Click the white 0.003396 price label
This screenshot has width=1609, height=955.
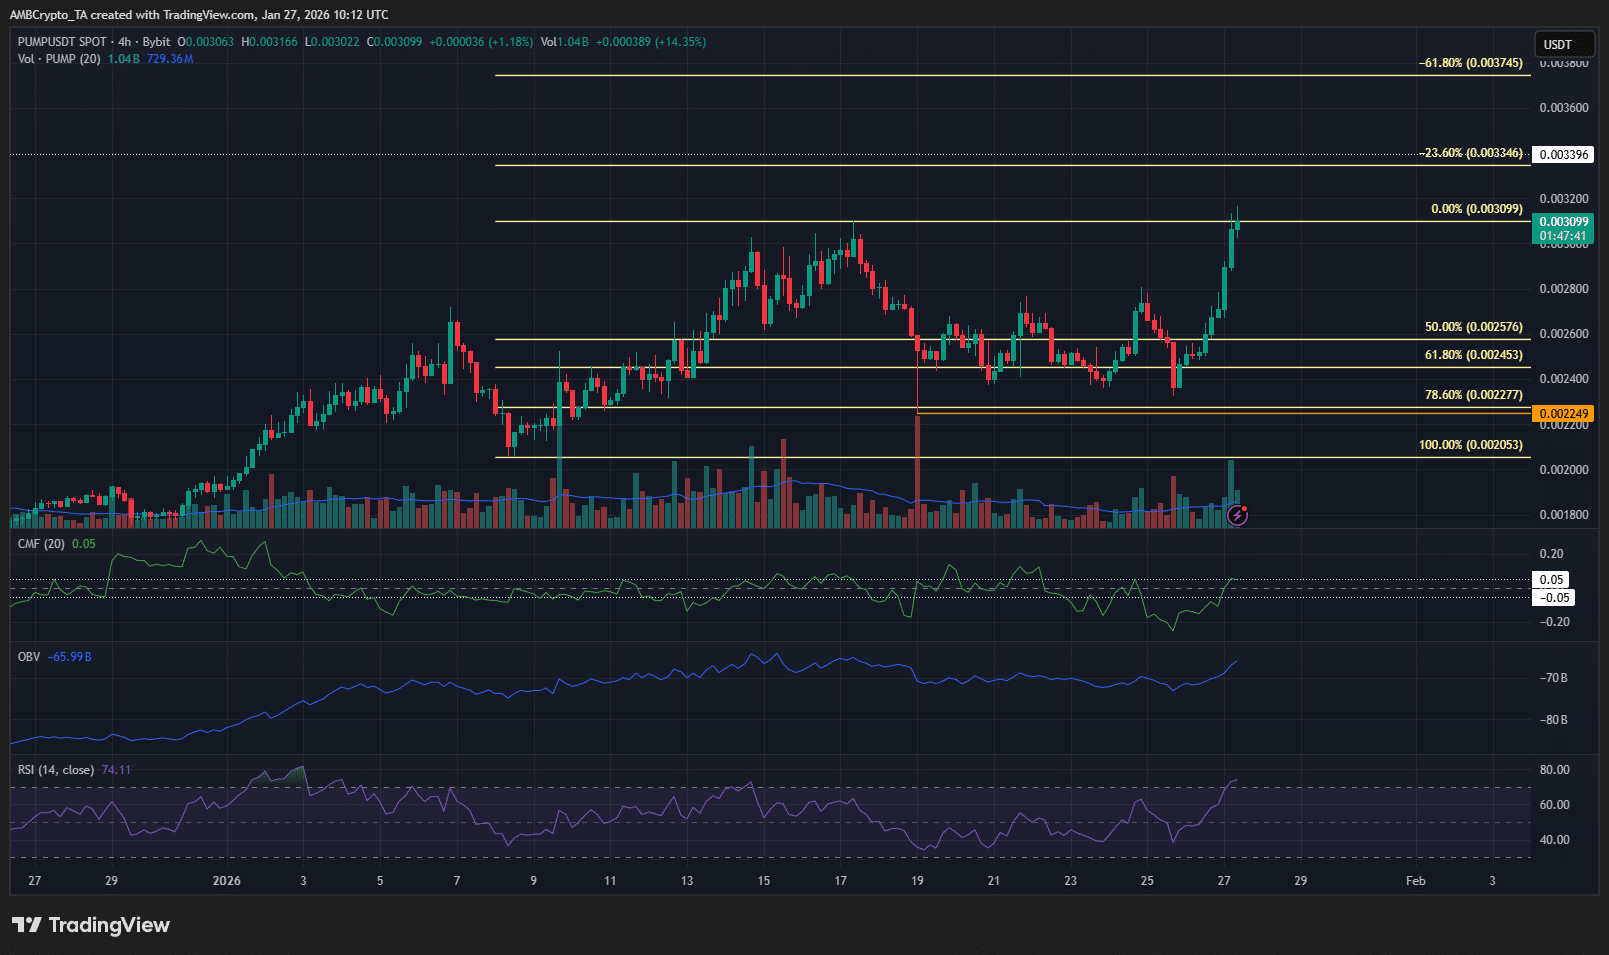tap(1562, 154)
